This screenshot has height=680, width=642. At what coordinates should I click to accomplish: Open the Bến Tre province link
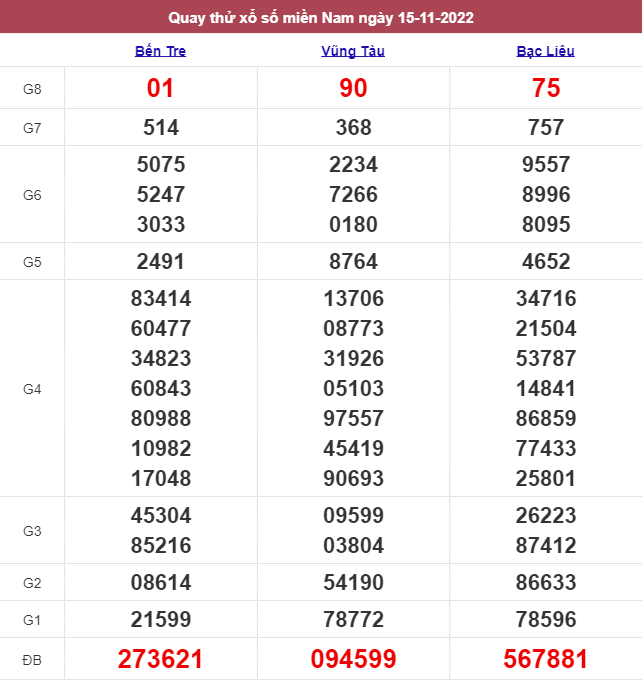[160, 51]
